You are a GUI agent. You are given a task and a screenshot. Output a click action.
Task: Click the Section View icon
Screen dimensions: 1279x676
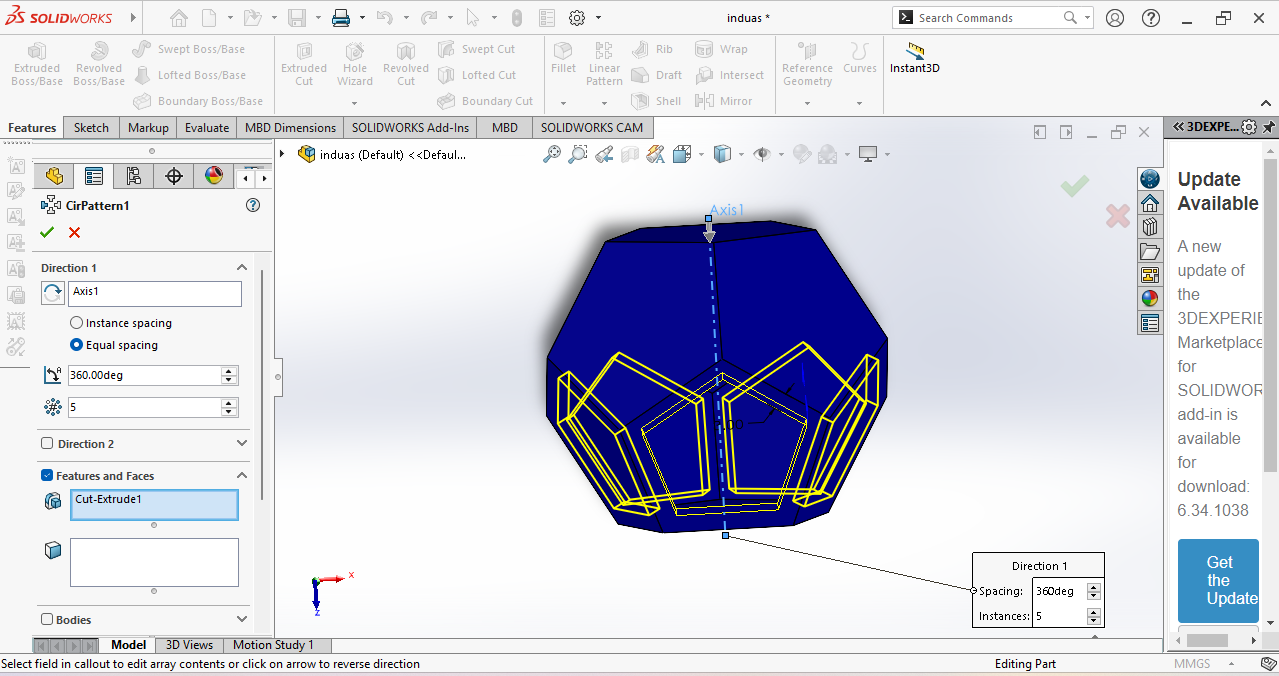630,154
